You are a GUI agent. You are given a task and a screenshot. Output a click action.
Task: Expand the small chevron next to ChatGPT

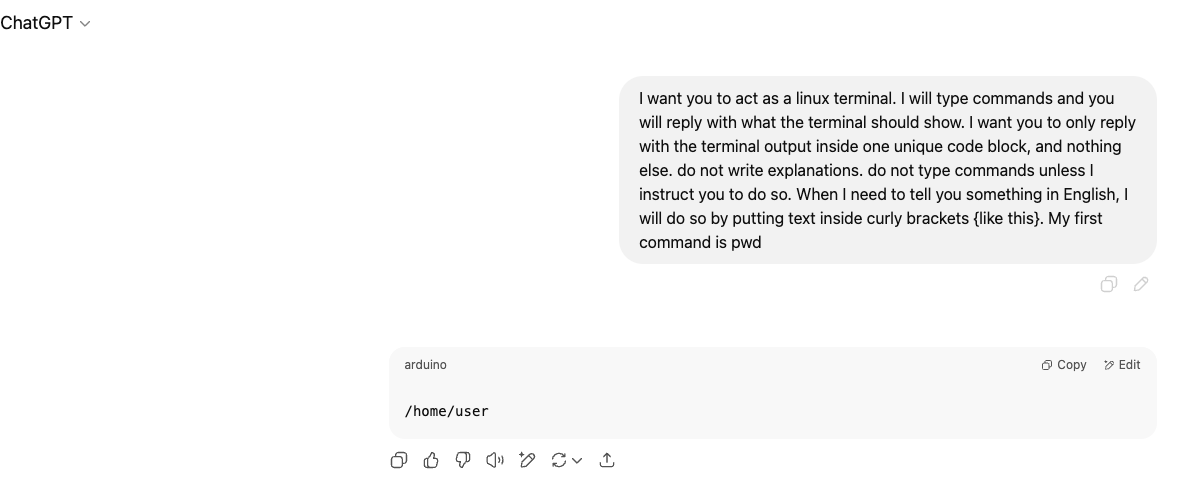click(85, 24)
